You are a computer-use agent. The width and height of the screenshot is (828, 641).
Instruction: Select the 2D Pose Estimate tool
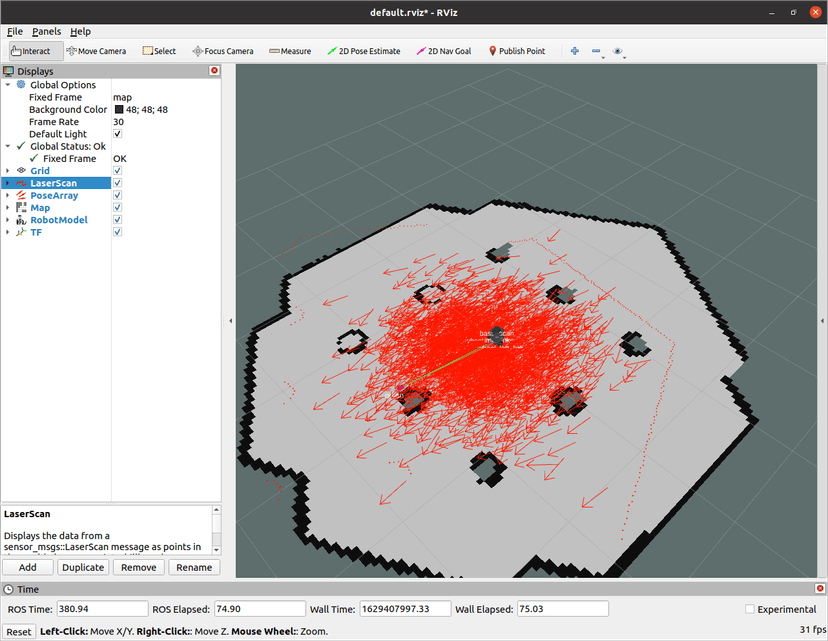coord(363,51)
